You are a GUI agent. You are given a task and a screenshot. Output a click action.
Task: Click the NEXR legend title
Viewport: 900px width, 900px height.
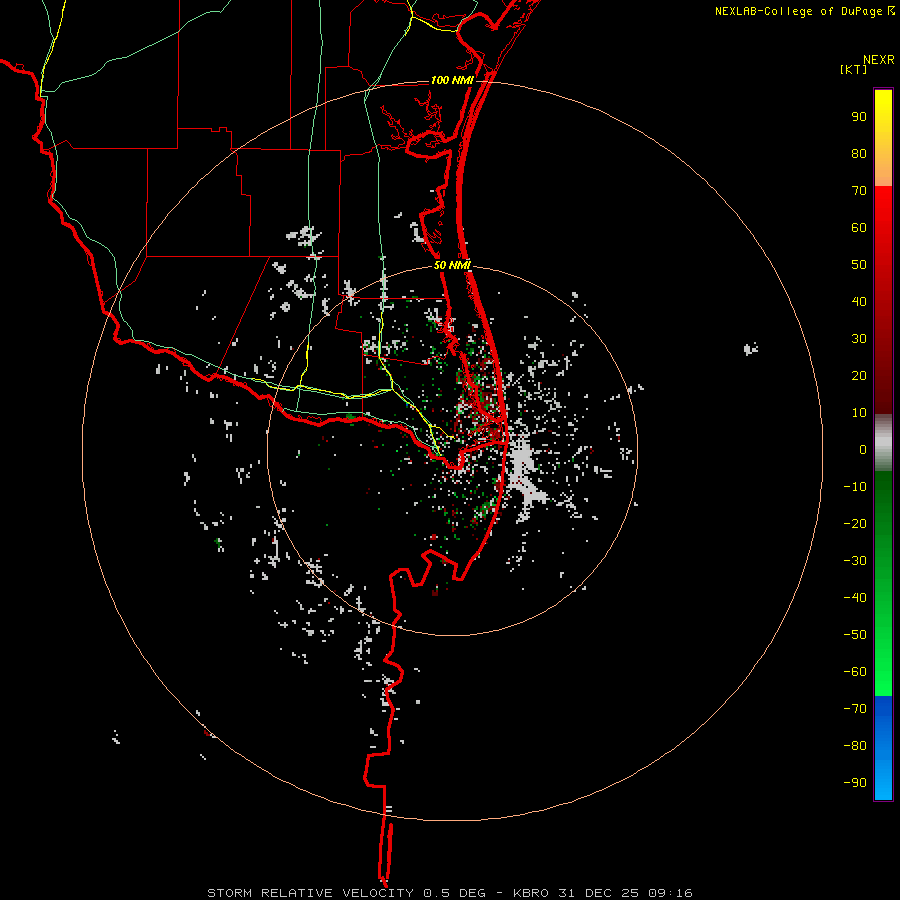tap(878, 60)
